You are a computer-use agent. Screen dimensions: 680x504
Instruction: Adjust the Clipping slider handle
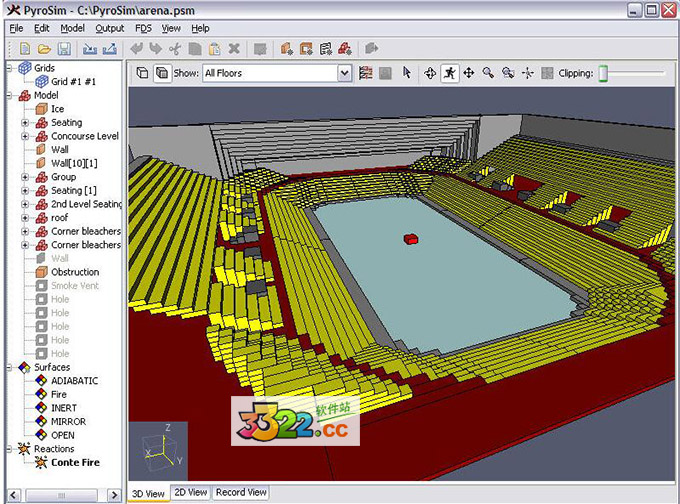603,73
